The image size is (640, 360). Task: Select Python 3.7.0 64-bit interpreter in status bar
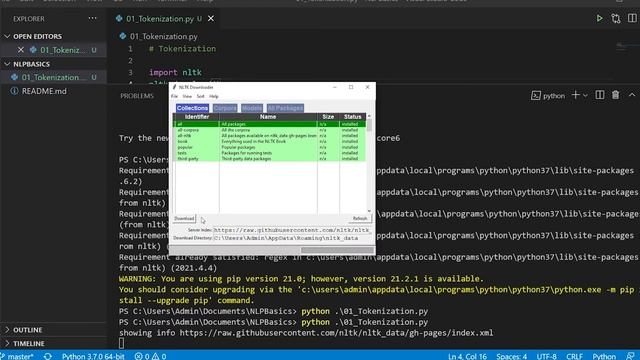93,356
